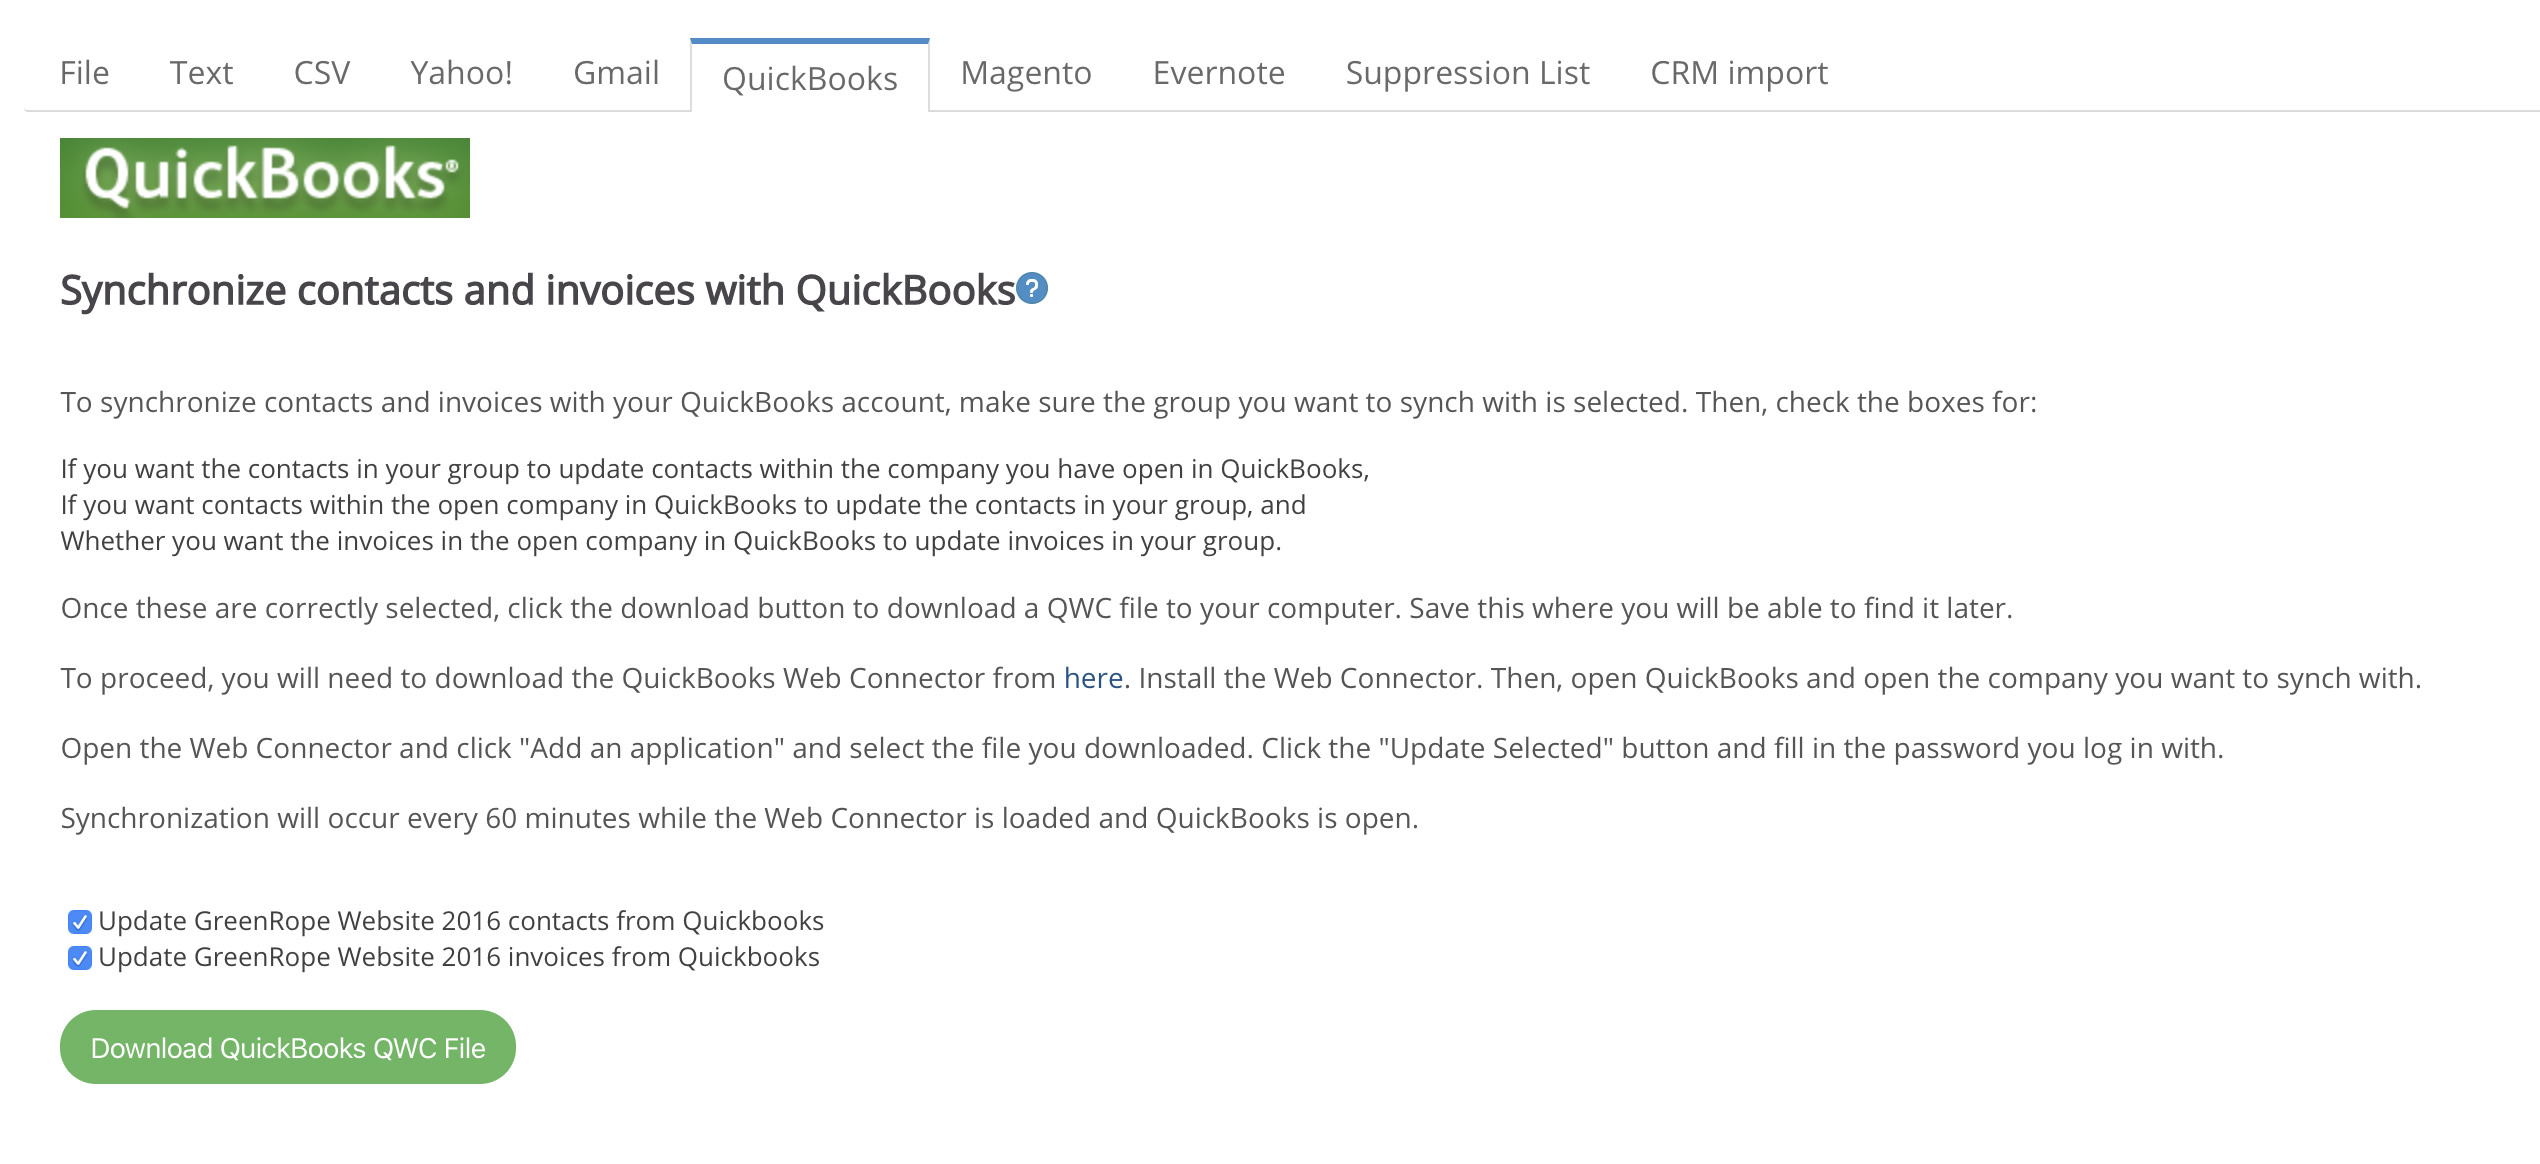
Task: Open the File import tab
Action: tap(84, 73)
